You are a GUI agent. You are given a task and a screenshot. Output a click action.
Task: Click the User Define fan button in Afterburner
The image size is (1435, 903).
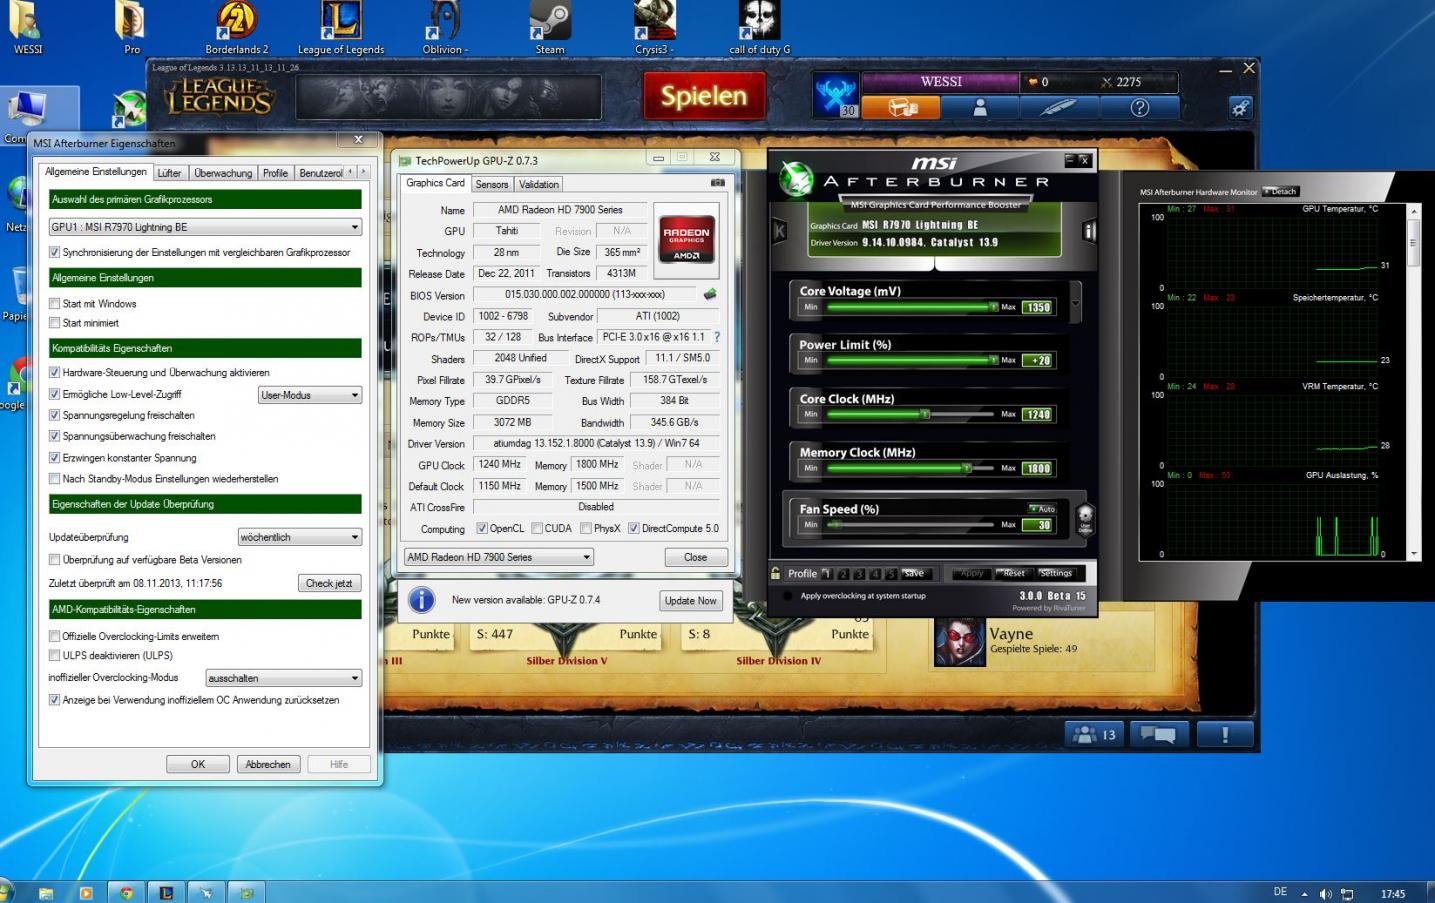[x=1085, y=518]
